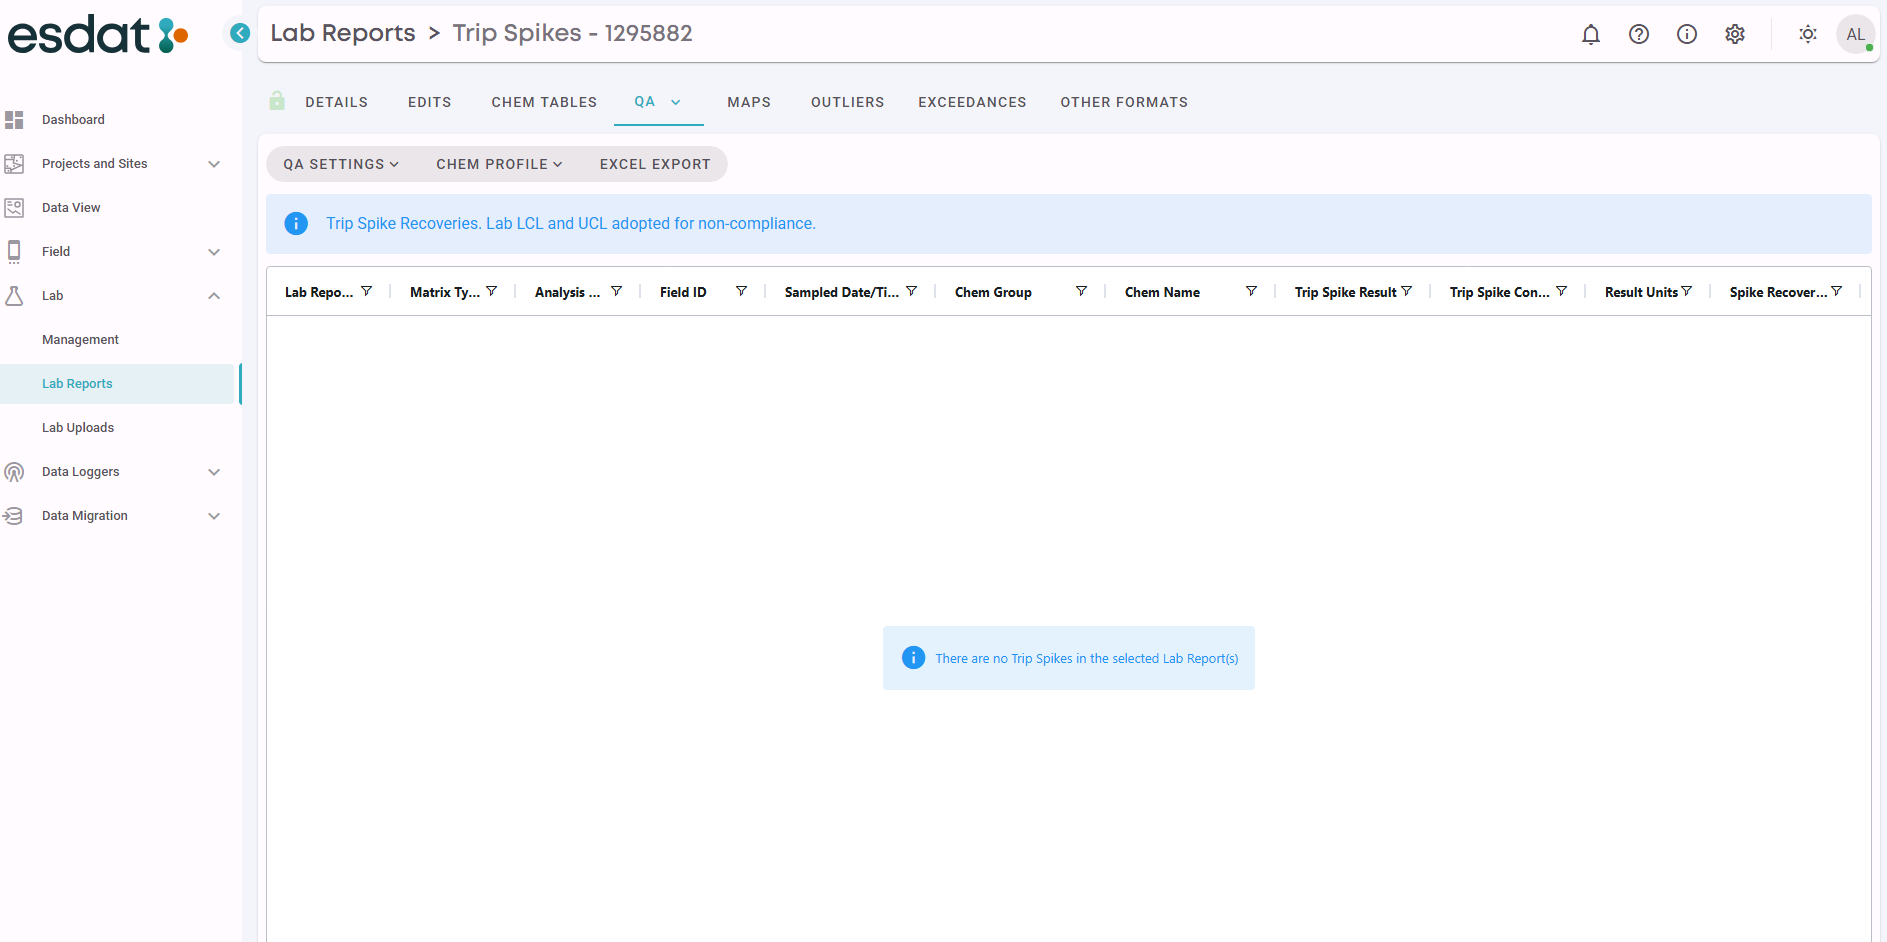Expand Projects and Sites menu
This screenshot has width=1887, height=942.
[x=213, y=164]
